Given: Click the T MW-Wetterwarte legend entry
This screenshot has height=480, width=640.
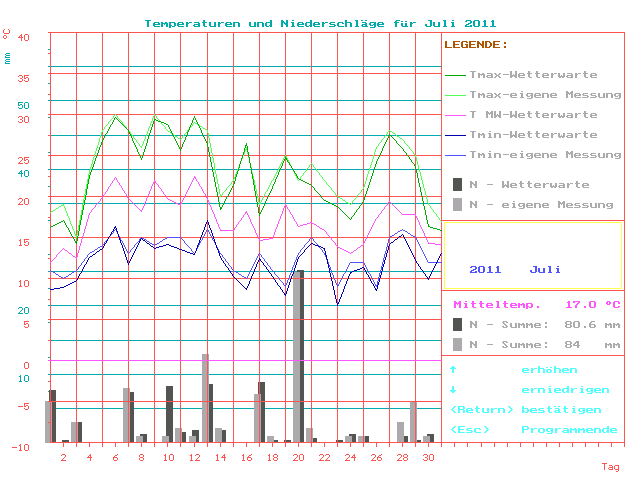Looking at the screenshot, I should [533, 115].
